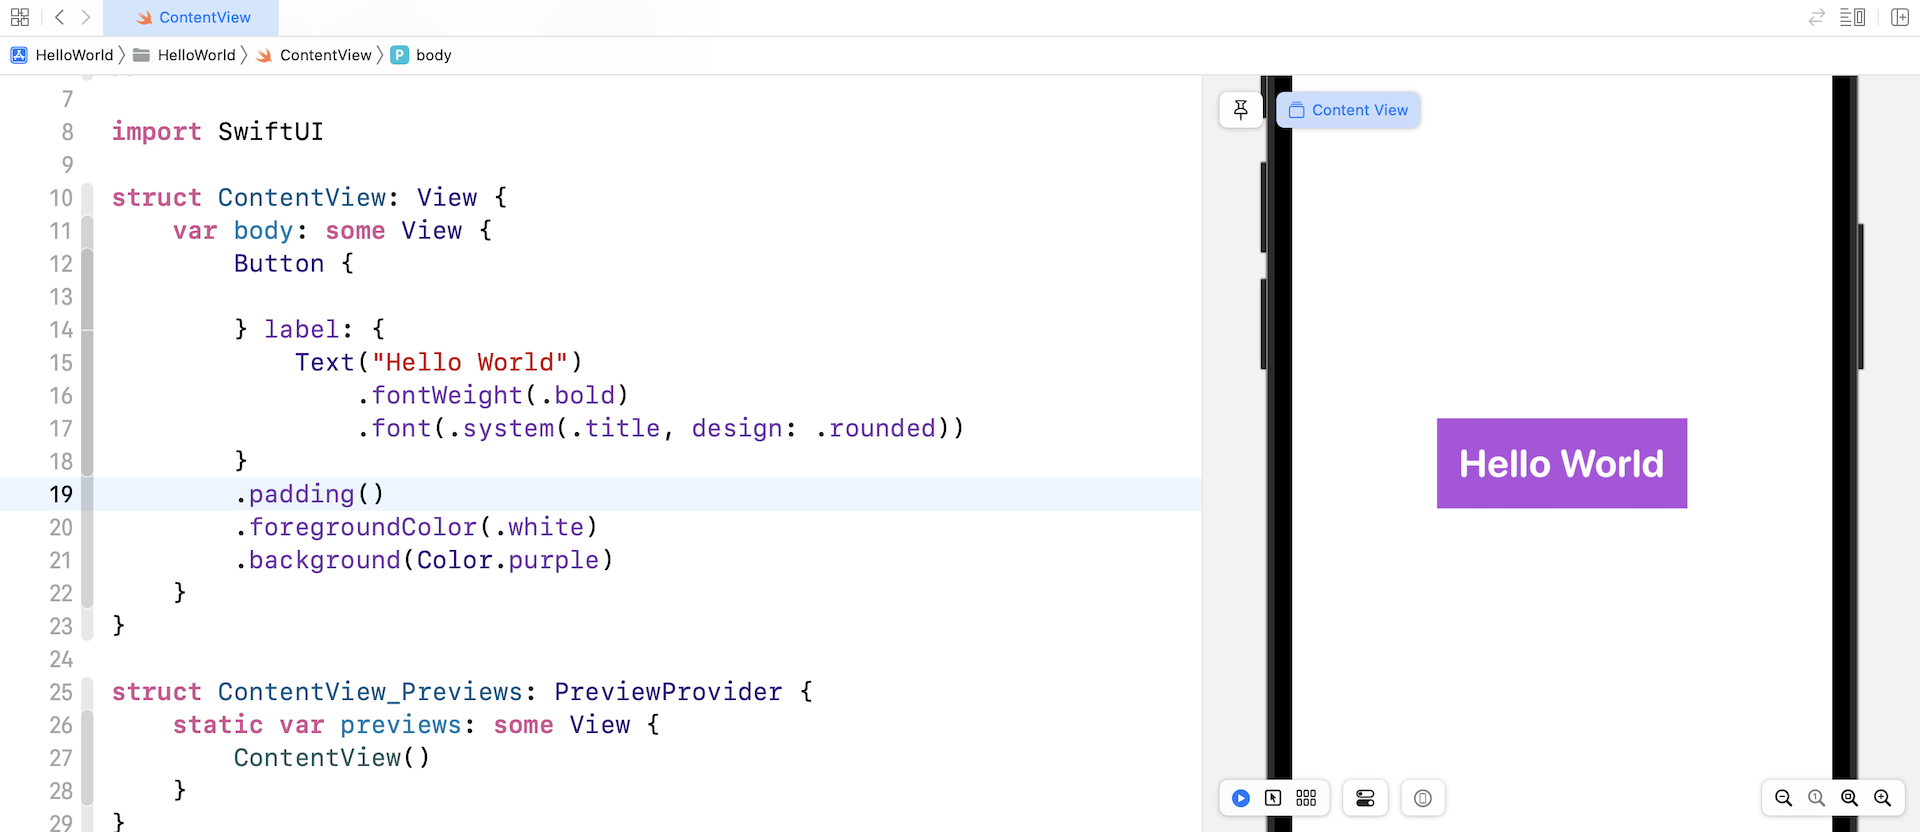Open canvas device settings

click(1365, 798)
